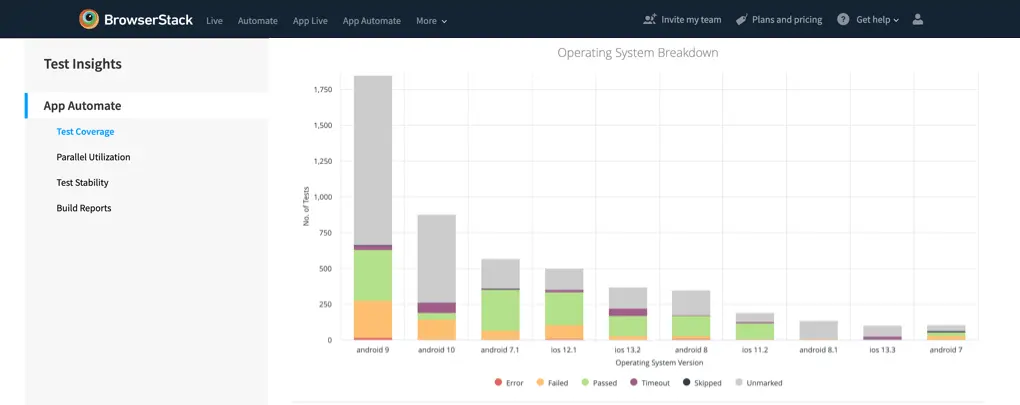Open the user account profile icon
The width and height of the screenshot is (1020, 405).
[918, 20]
